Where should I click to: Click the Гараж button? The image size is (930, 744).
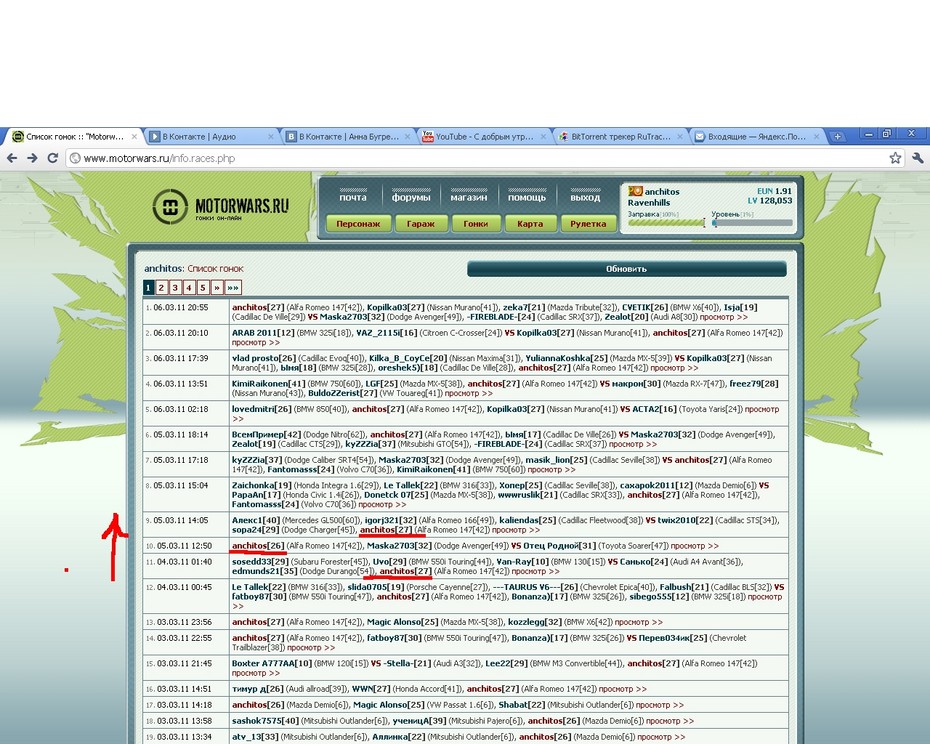tap(421, 224)
